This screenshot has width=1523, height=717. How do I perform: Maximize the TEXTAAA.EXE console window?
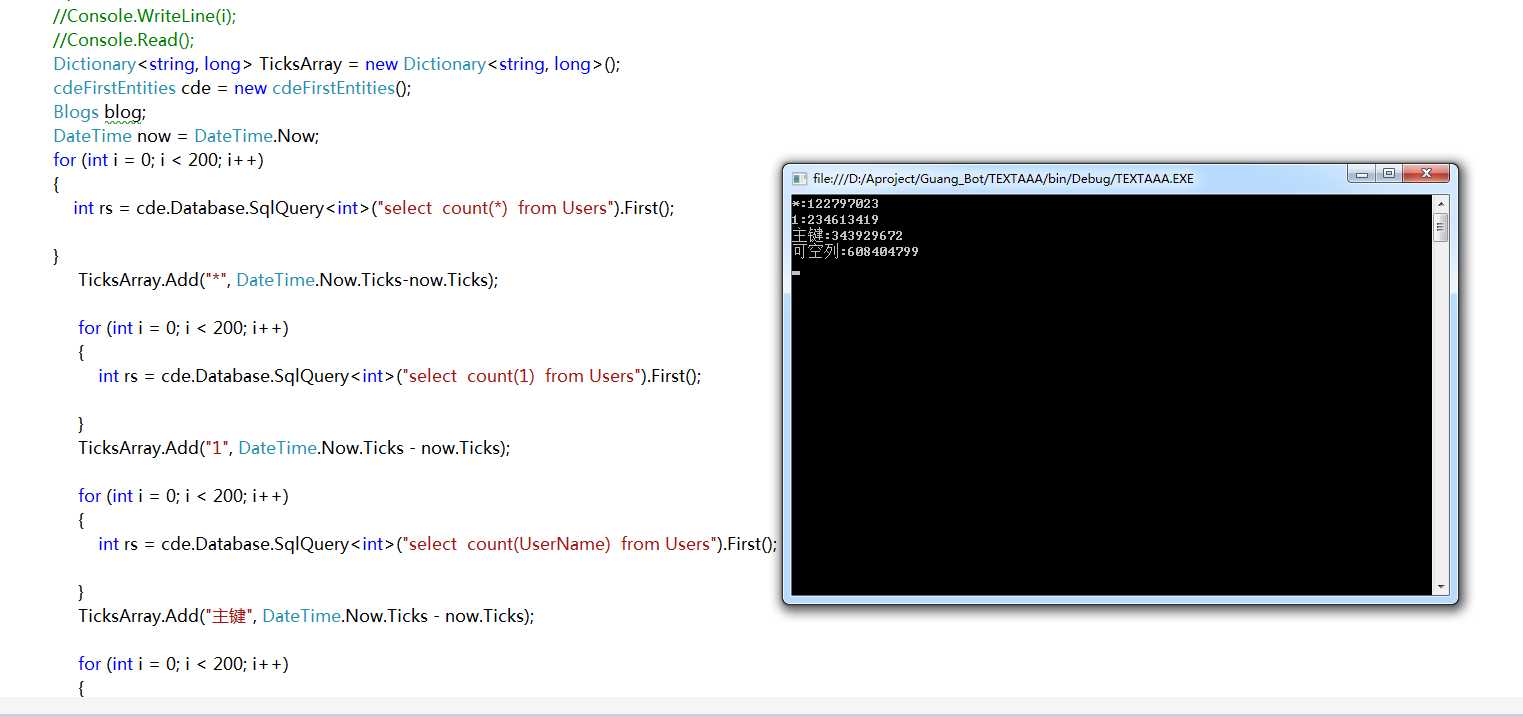point(1388,173)
